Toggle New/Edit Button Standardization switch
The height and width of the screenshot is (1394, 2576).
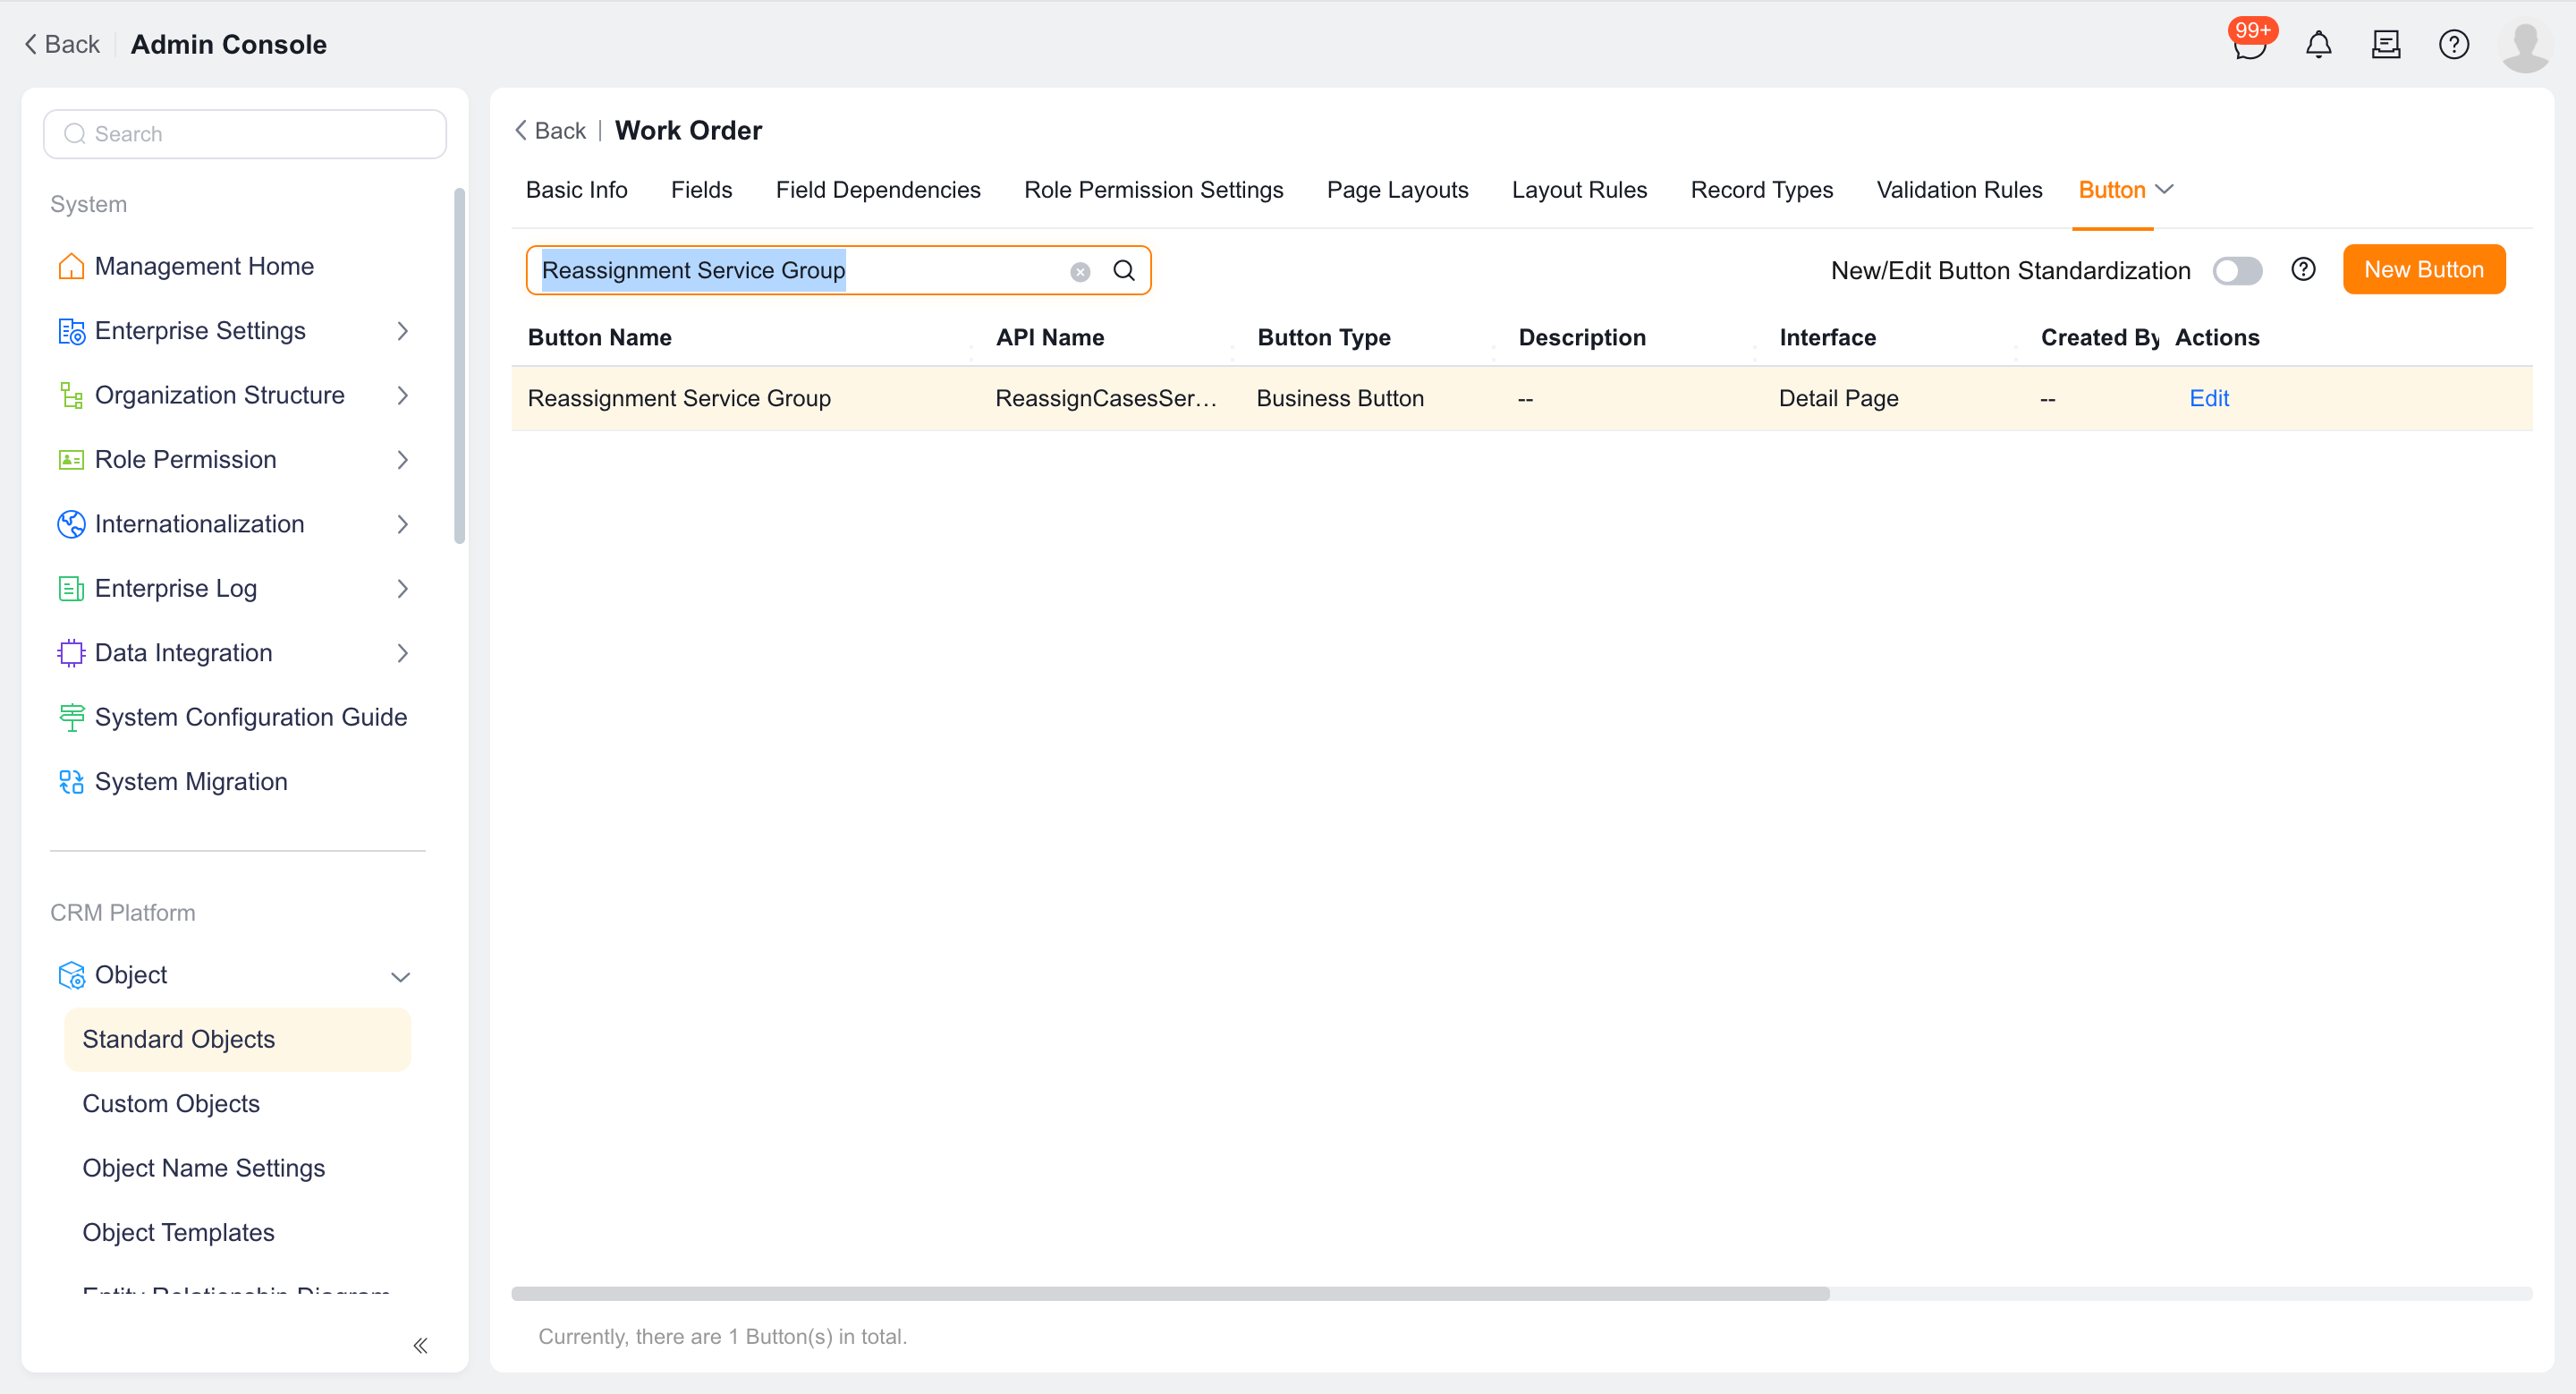pos(2237,271)
